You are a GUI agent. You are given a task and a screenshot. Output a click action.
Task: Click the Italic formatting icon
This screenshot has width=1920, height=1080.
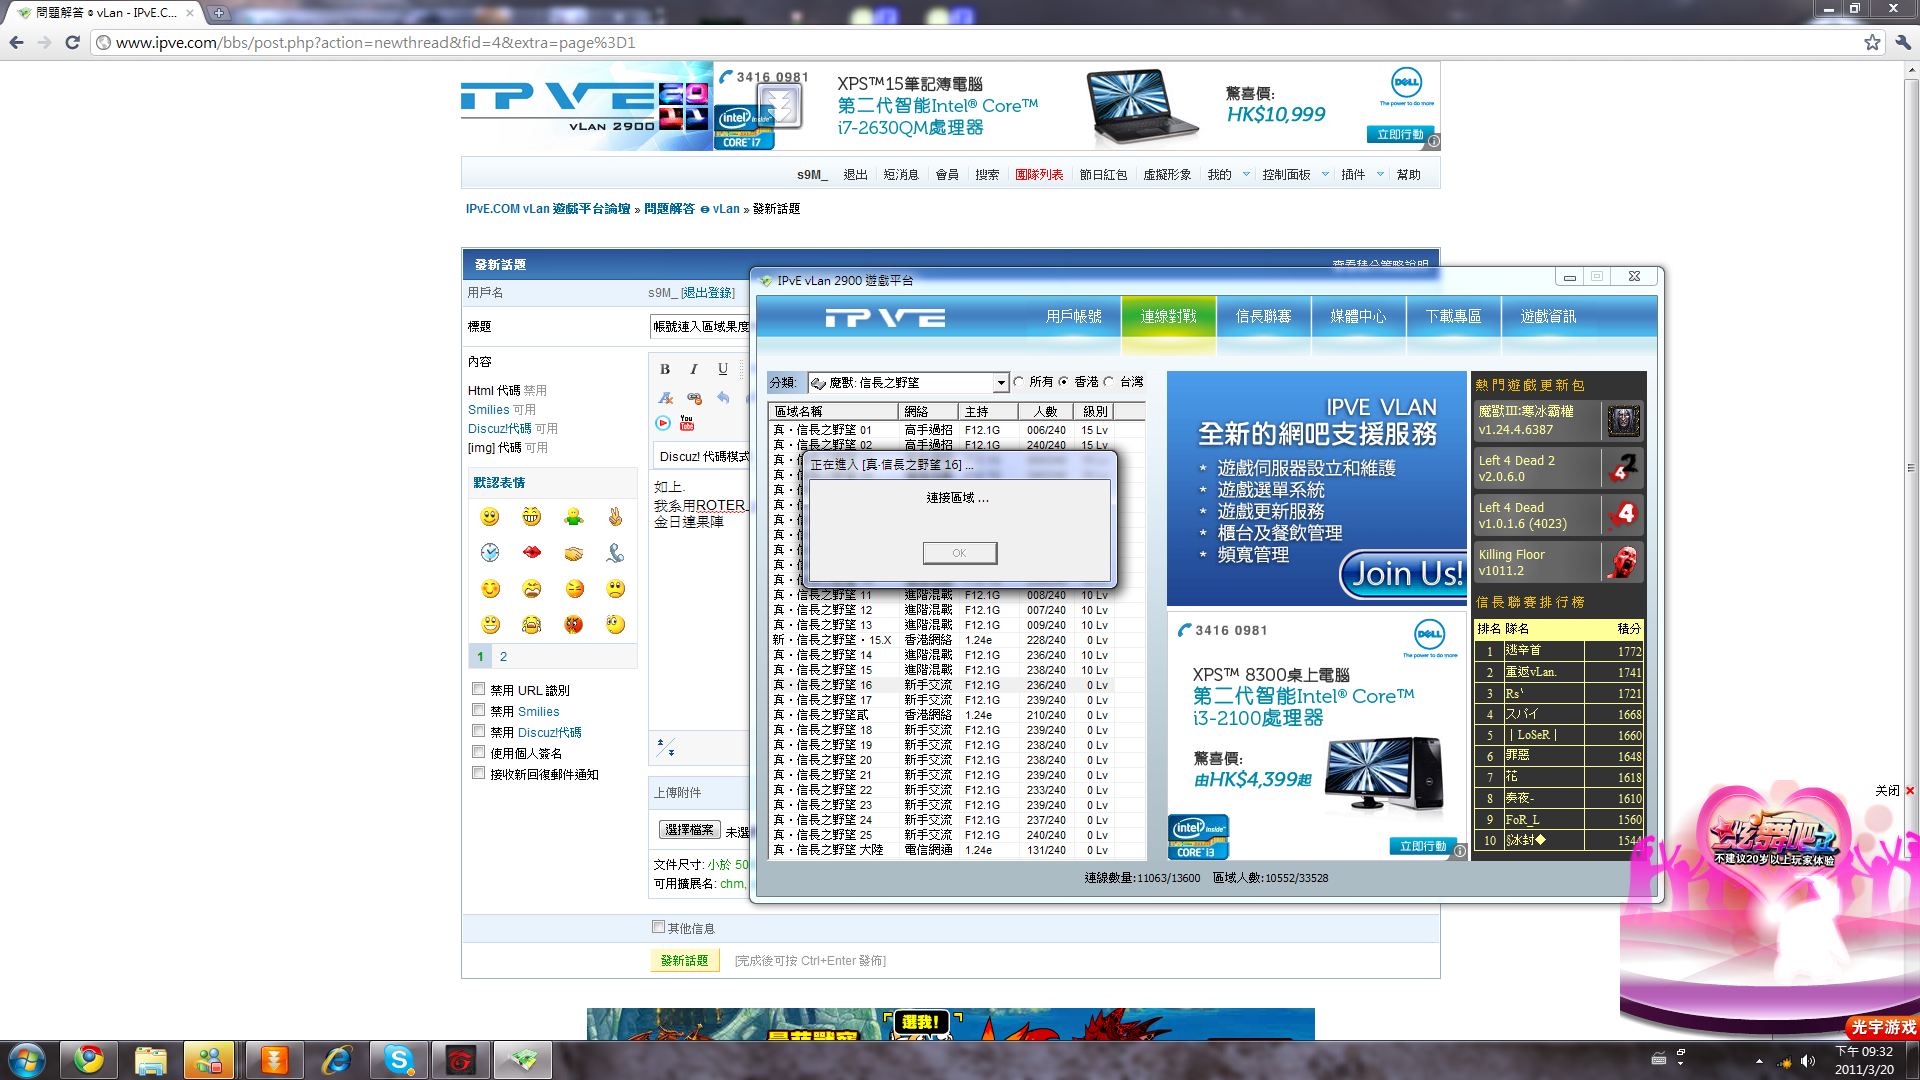(x=694, y=369)
